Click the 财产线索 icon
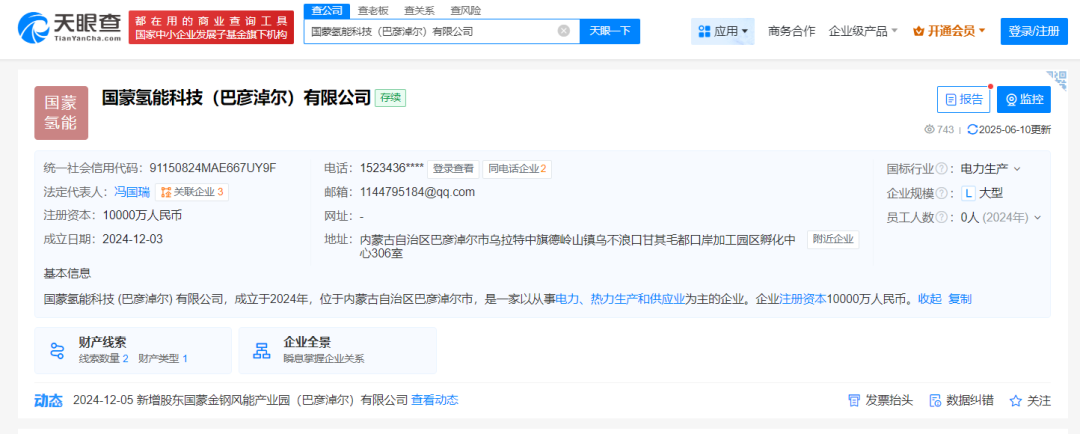1080x434 pixels. pyautogui.click(x=57, y=350)
